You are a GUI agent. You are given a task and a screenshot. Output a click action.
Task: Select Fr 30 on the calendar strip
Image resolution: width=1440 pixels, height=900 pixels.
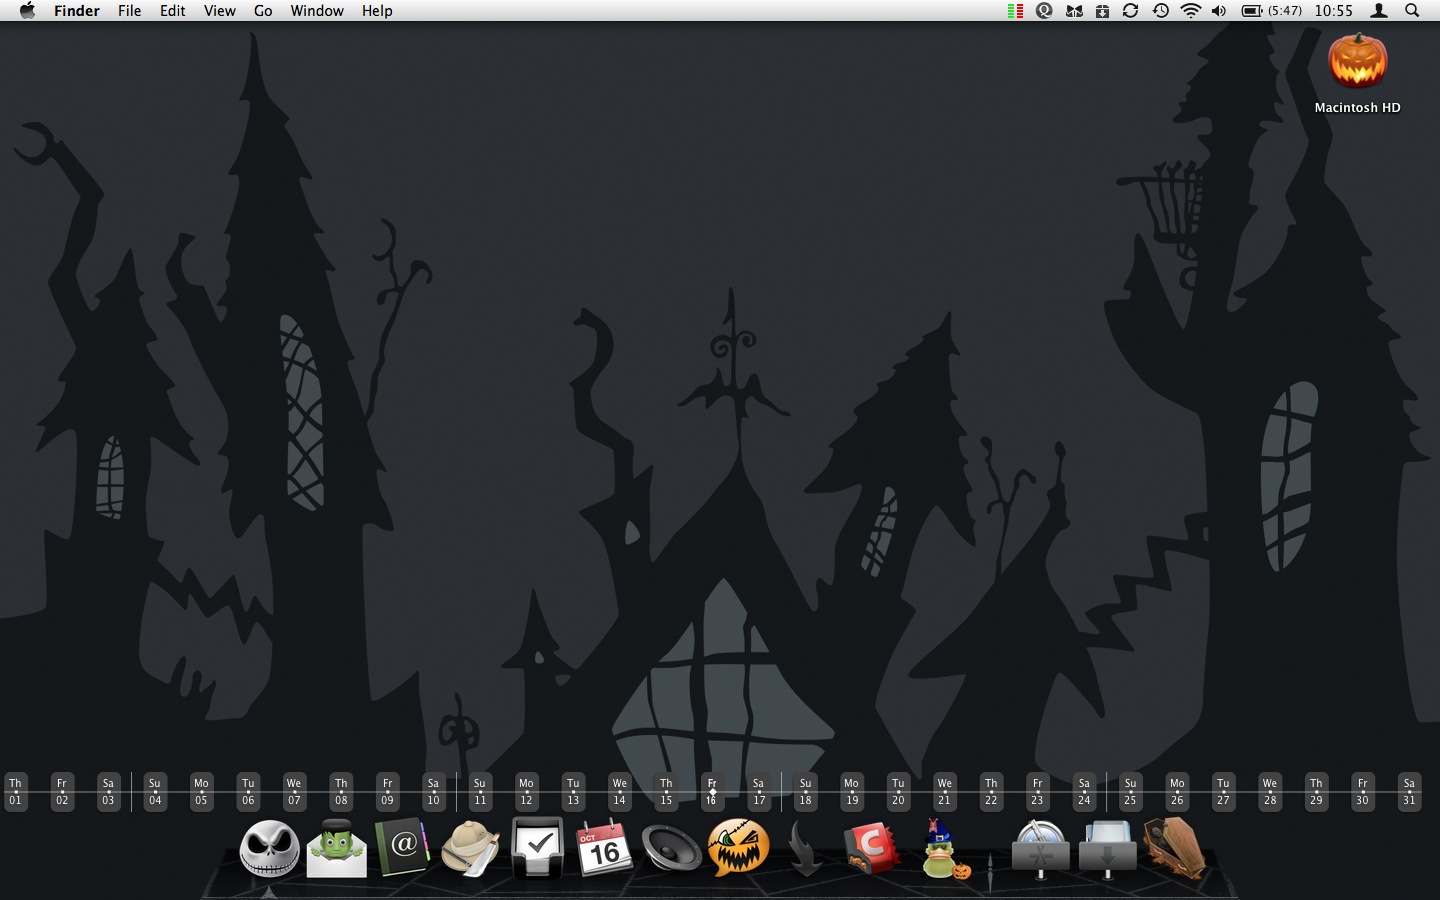click(x=1362, y=792)
